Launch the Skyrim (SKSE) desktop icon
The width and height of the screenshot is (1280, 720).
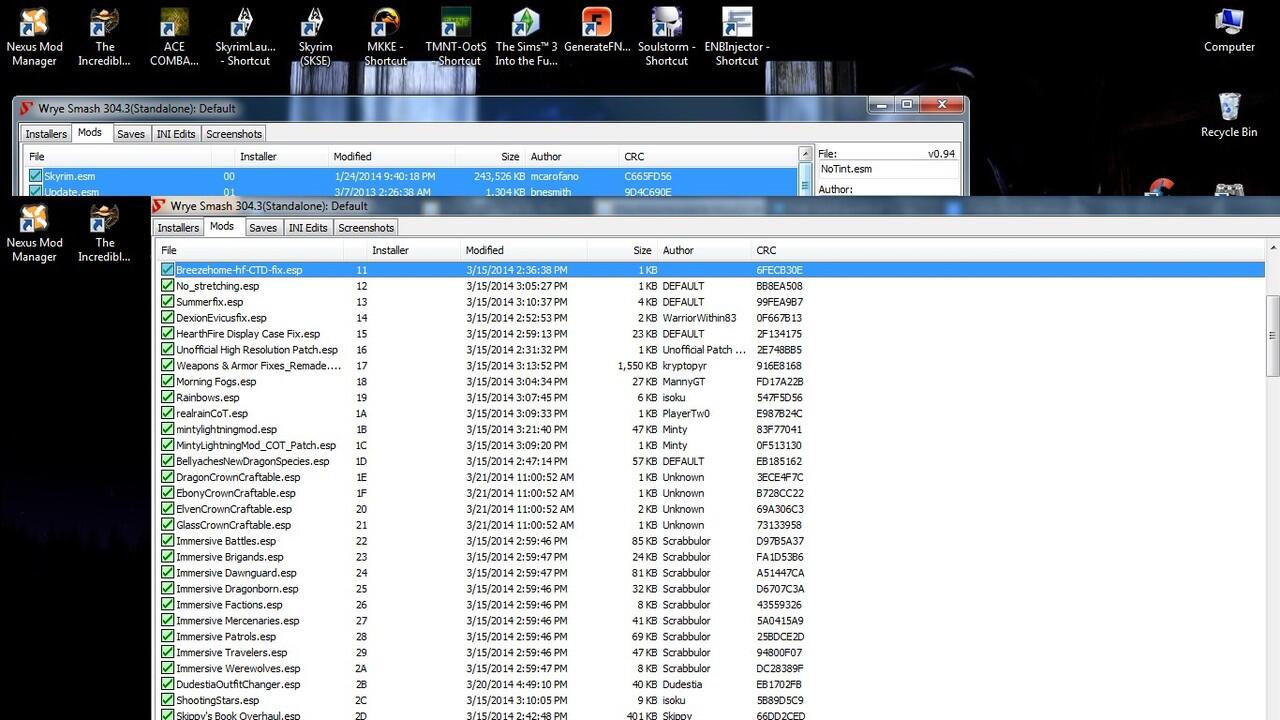[315, 38]
